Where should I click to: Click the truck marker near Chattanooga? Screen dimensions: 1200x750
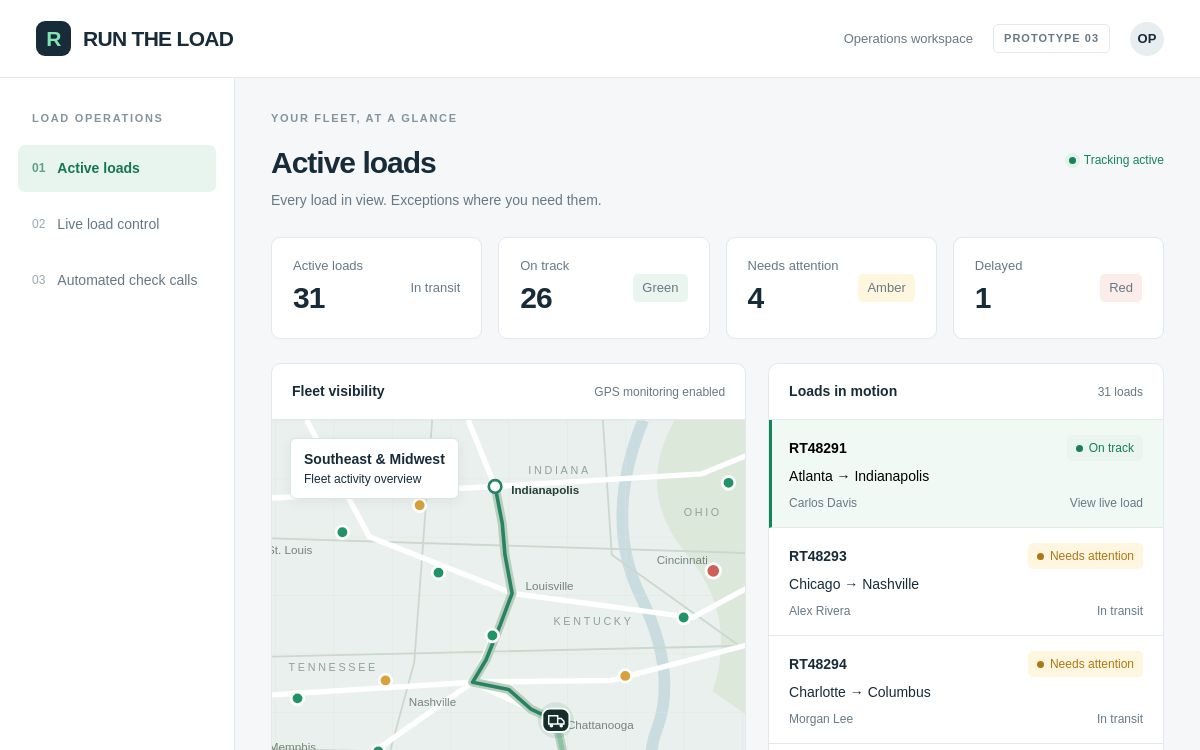tap(556, 720)
